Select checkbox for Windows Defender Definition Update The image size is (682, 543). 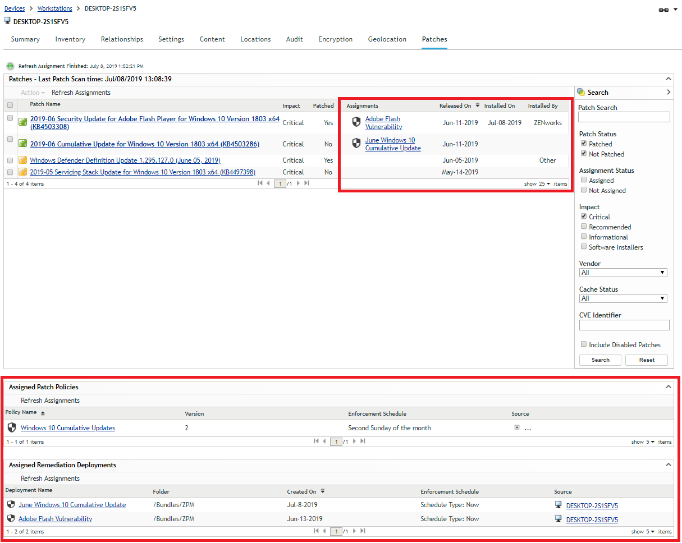10,160
